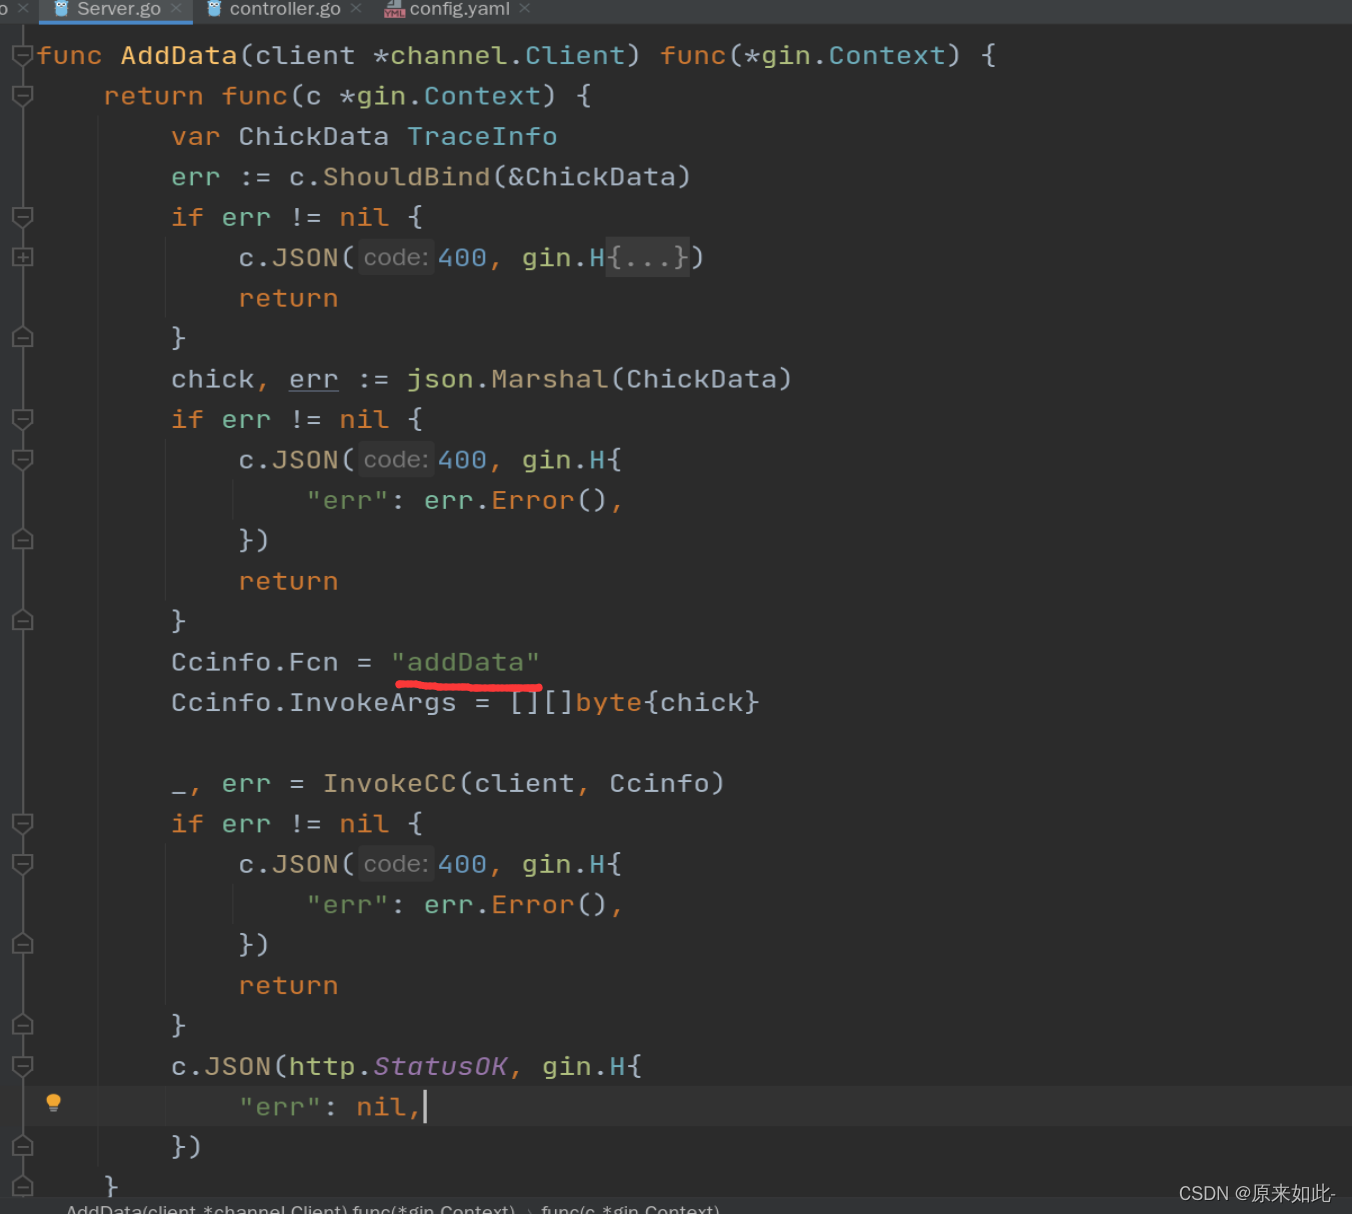Image resolution: width=1352 pixels, height=1214 pixels.
Task: Collapse func AddData using its gutter fold marker
Action: [22, 55]
